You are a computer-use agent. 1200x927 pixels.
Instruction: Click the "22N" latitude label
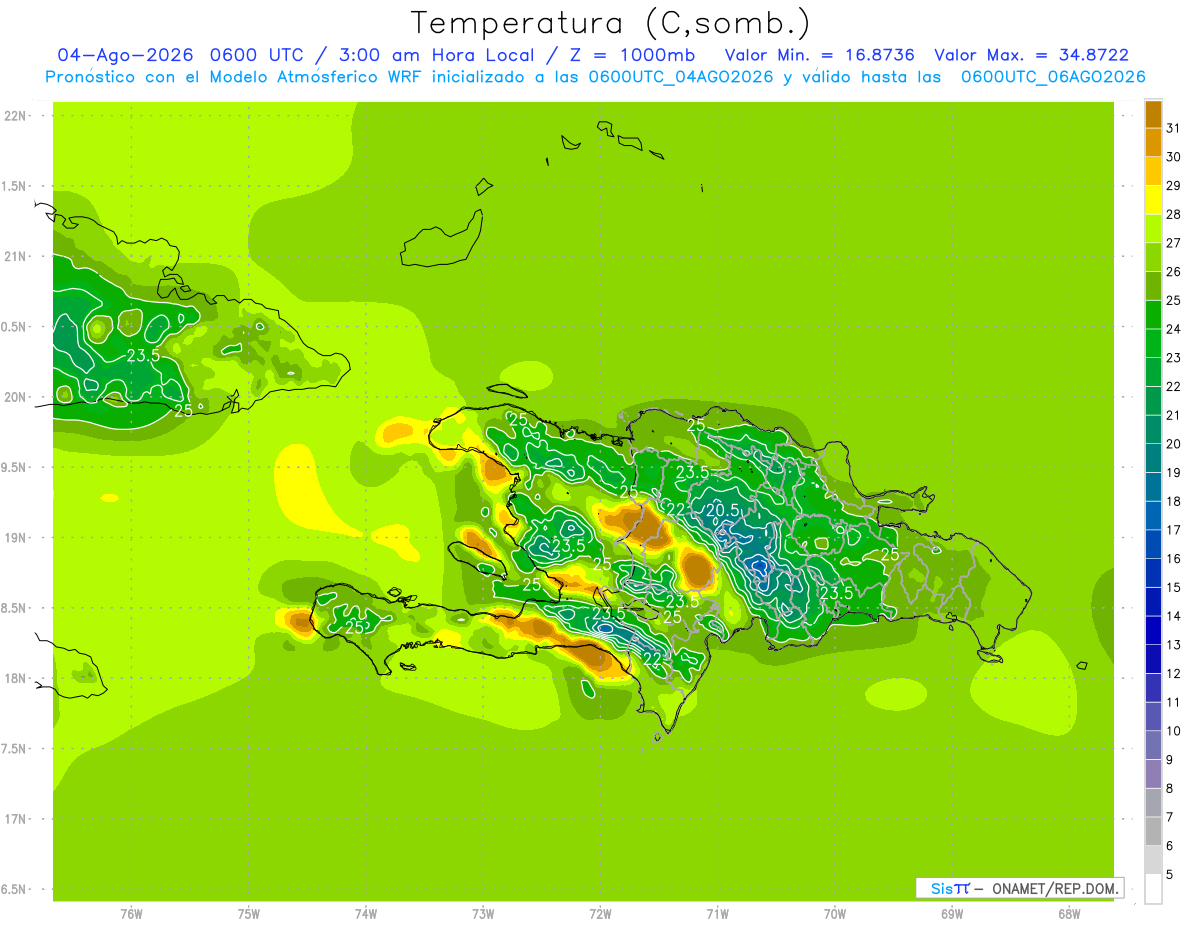[15, 116]
